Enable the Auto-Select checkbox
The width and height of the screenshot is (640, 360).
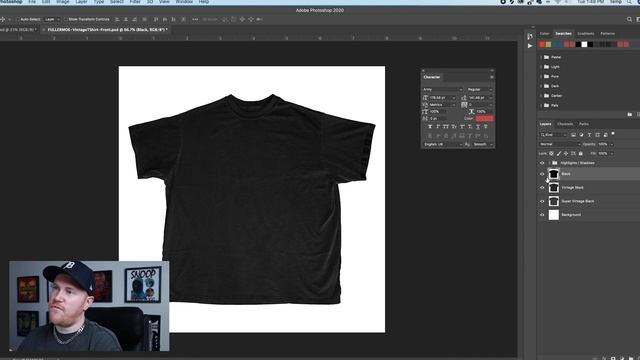coord(18,19)
